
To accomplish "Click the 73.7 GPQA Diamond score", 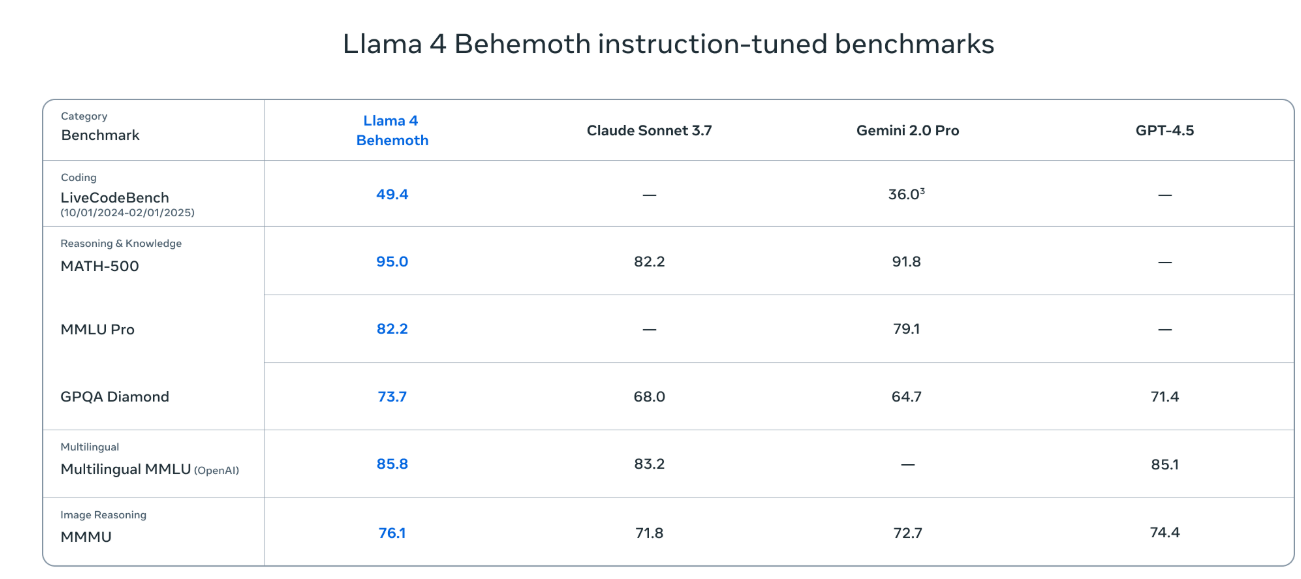I will pos(392,396).
